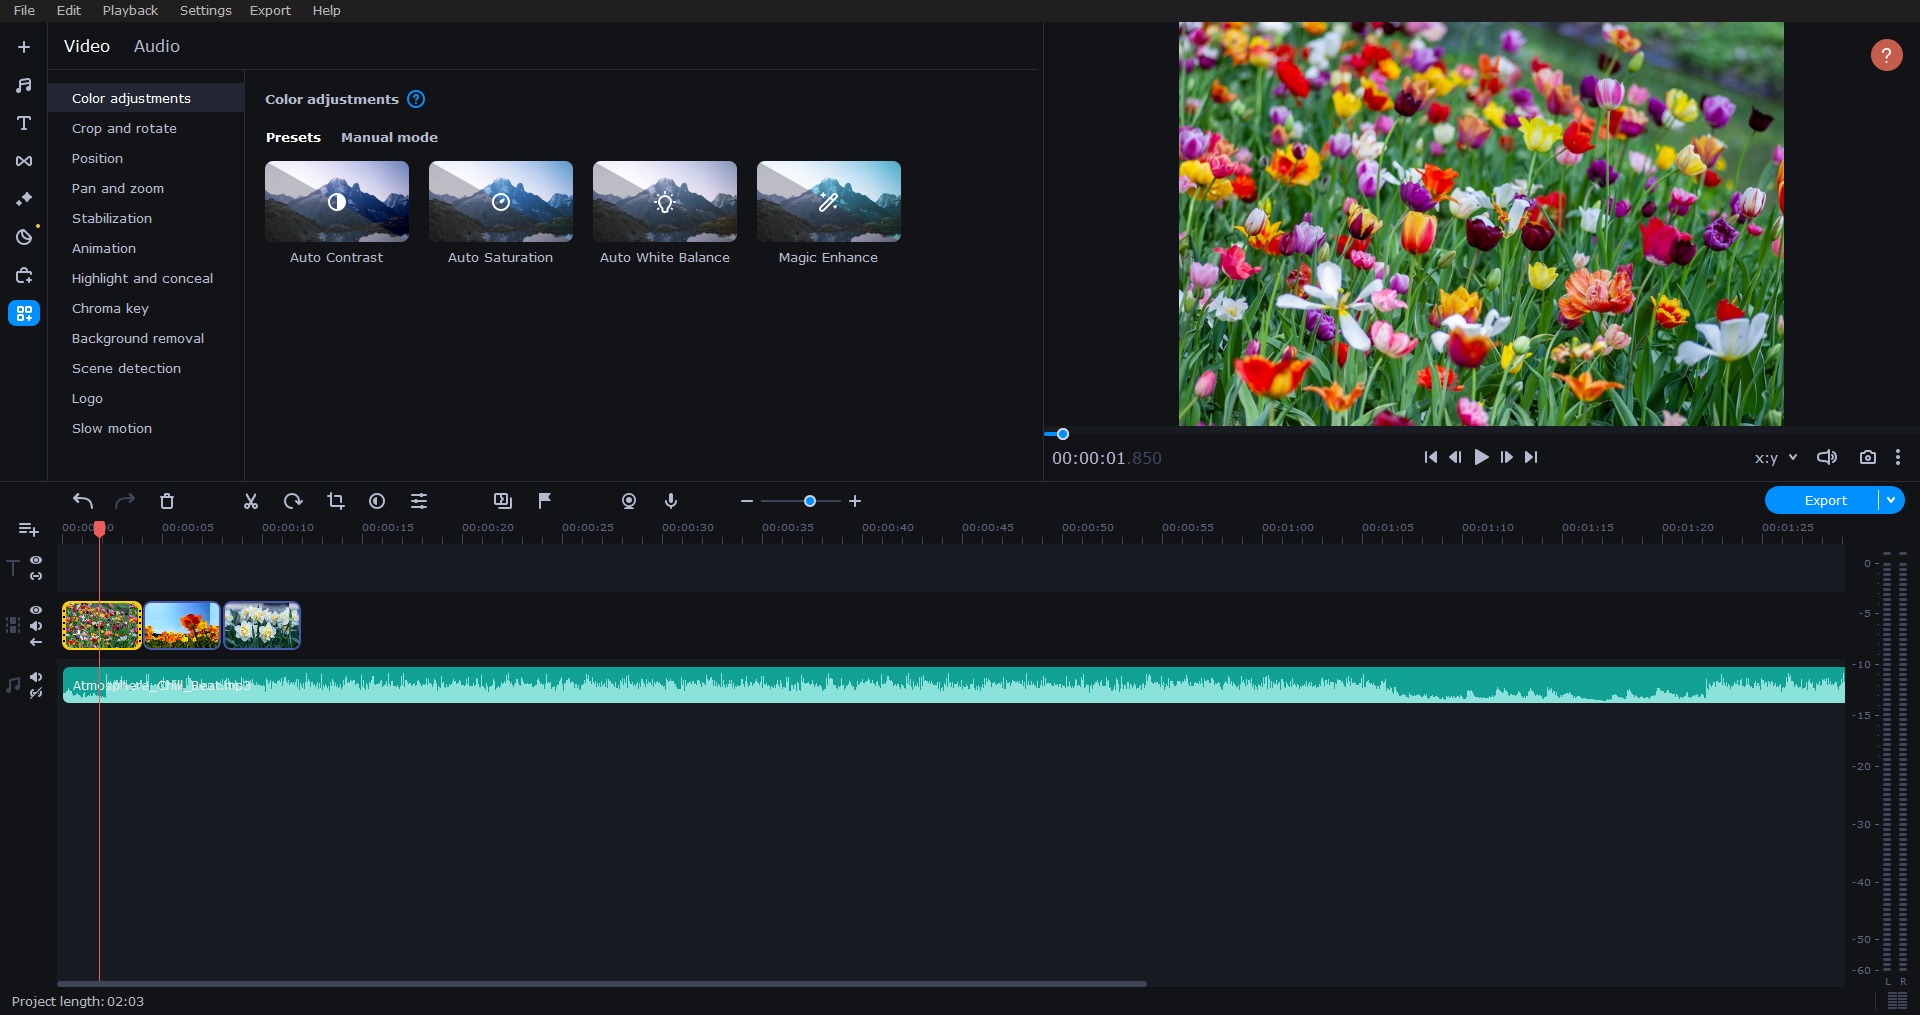Screen dimensions: 1920x1015
Task: Adjust the timeline zoom slider handle
Action: (810, 501)
